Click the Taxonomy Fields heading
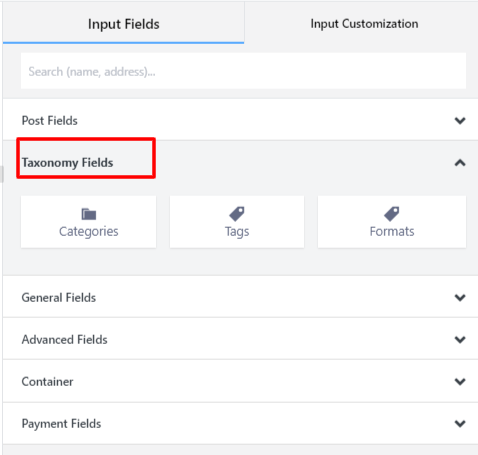Image resolution: width=478 pixels, height=455 pixels. tap(67, 163)
